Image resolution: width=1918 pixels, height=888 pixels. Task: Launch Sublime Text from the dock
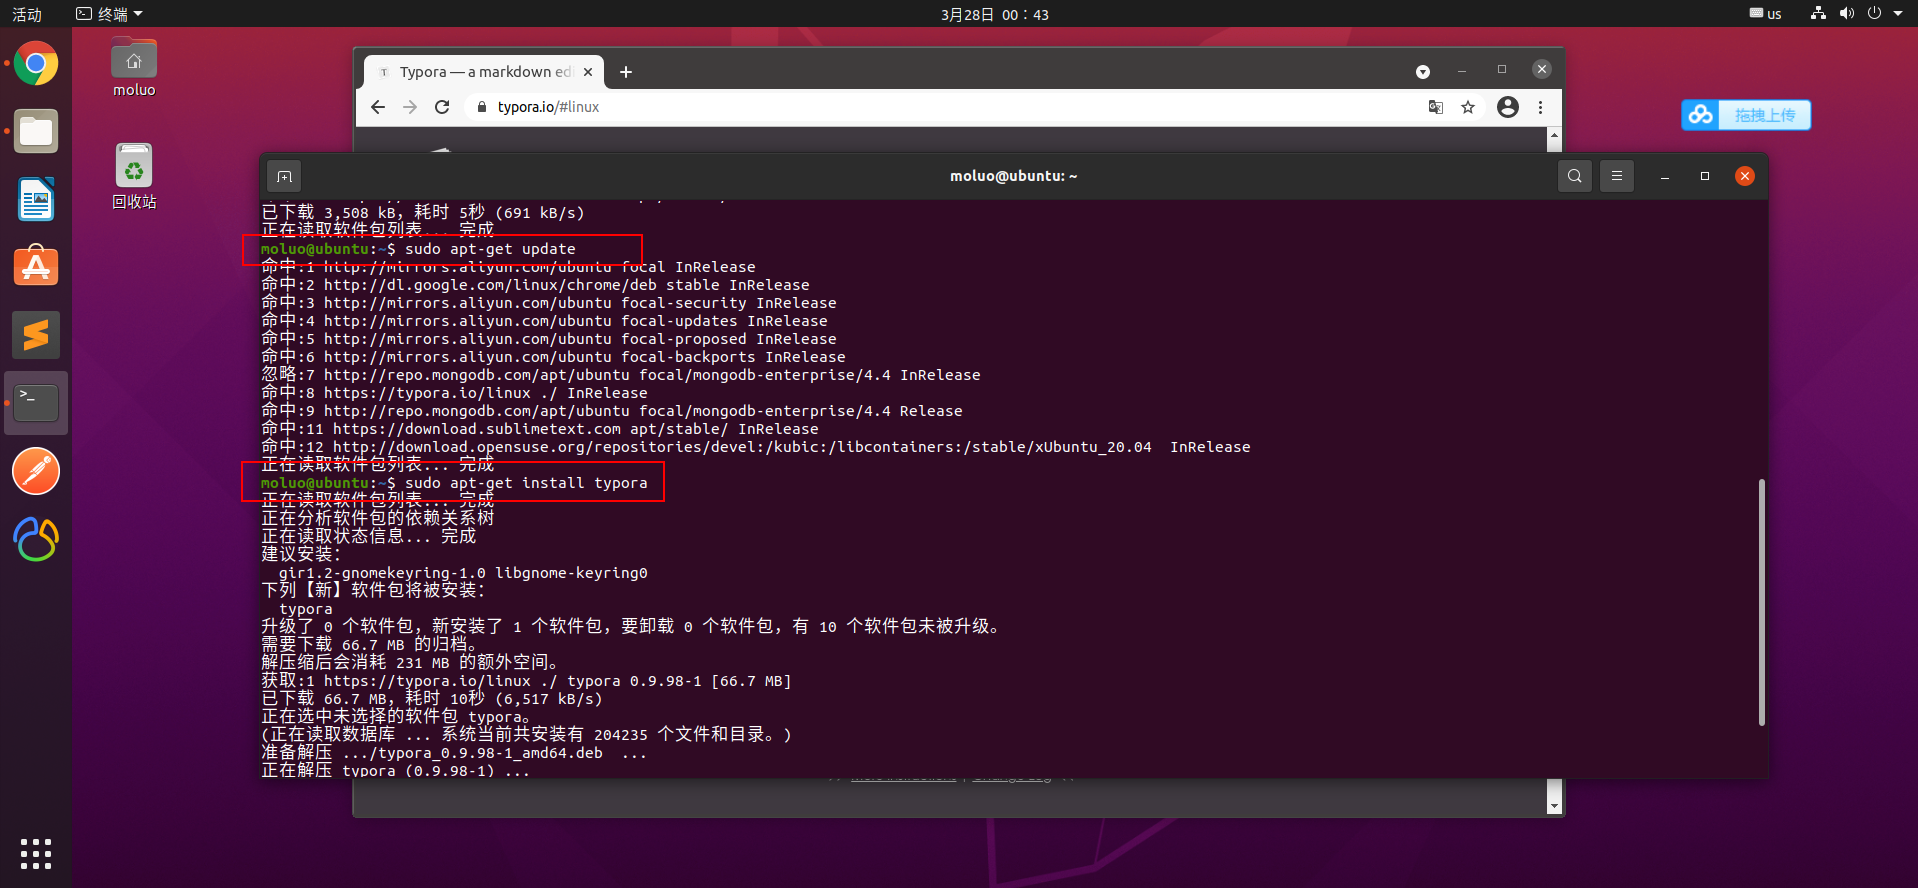click(36, 335)
